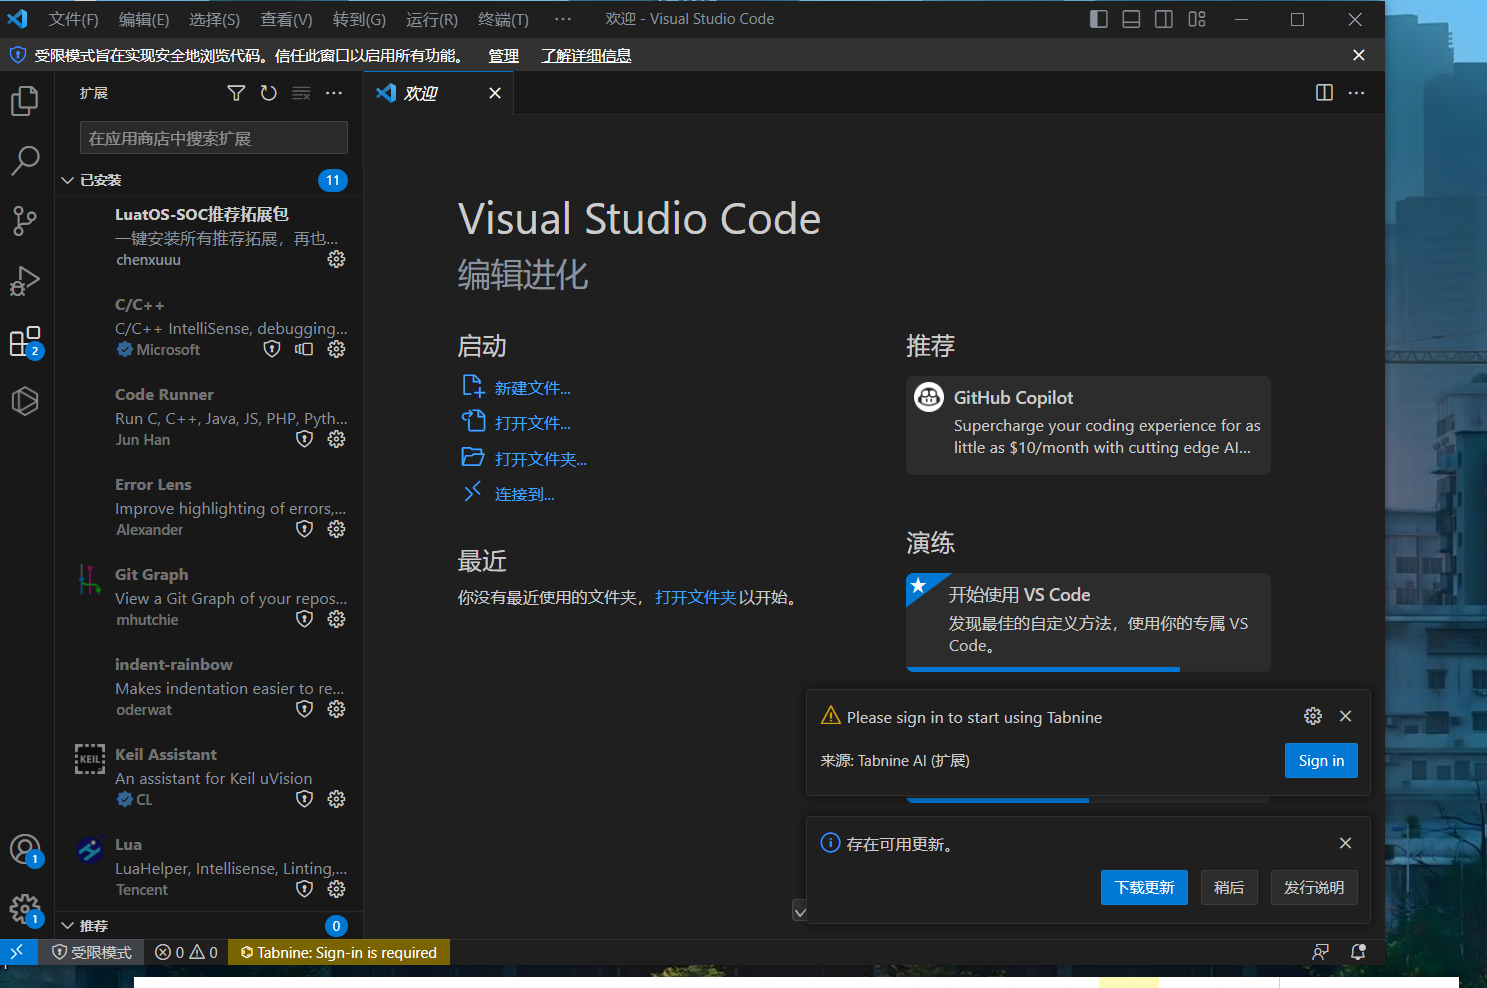Dismiss the Tabnine sign-in notification
The height and width of the screenshot is (988, 1487).
coord(1346,716)
